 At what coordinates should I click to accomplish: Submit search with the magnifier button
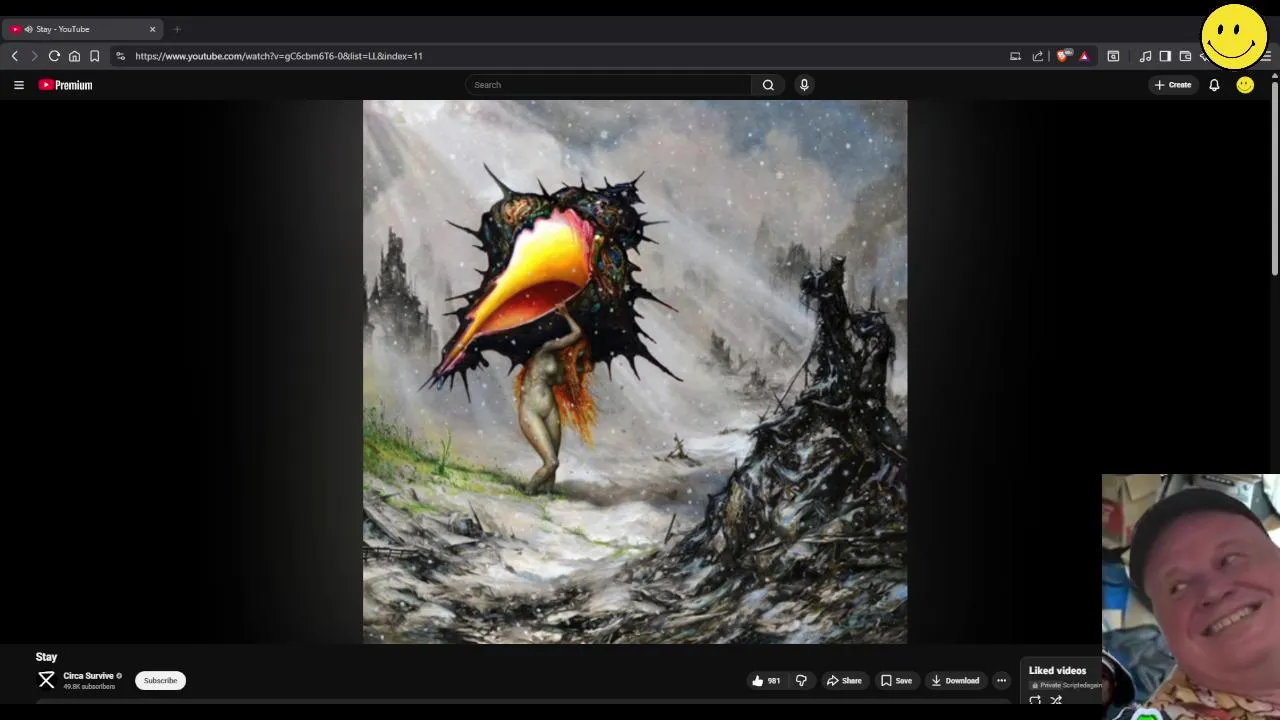tap(768, 85)
